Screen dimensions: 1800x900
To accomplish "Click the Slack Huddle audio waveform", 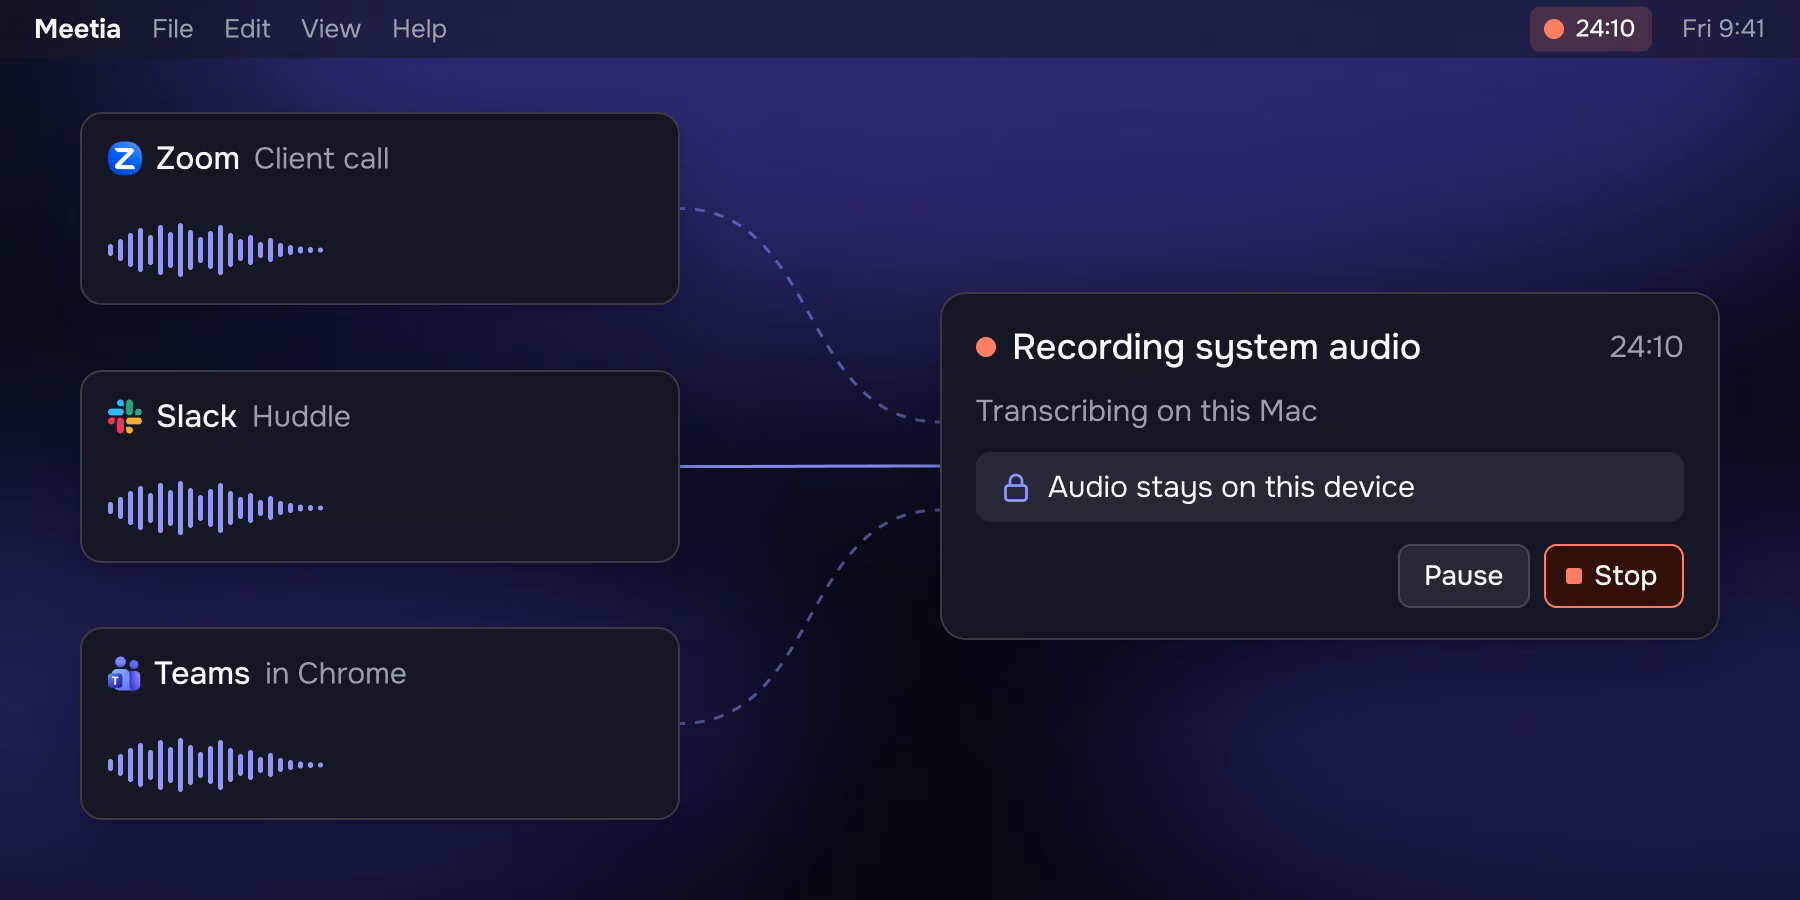I will (x=216, y=507).
